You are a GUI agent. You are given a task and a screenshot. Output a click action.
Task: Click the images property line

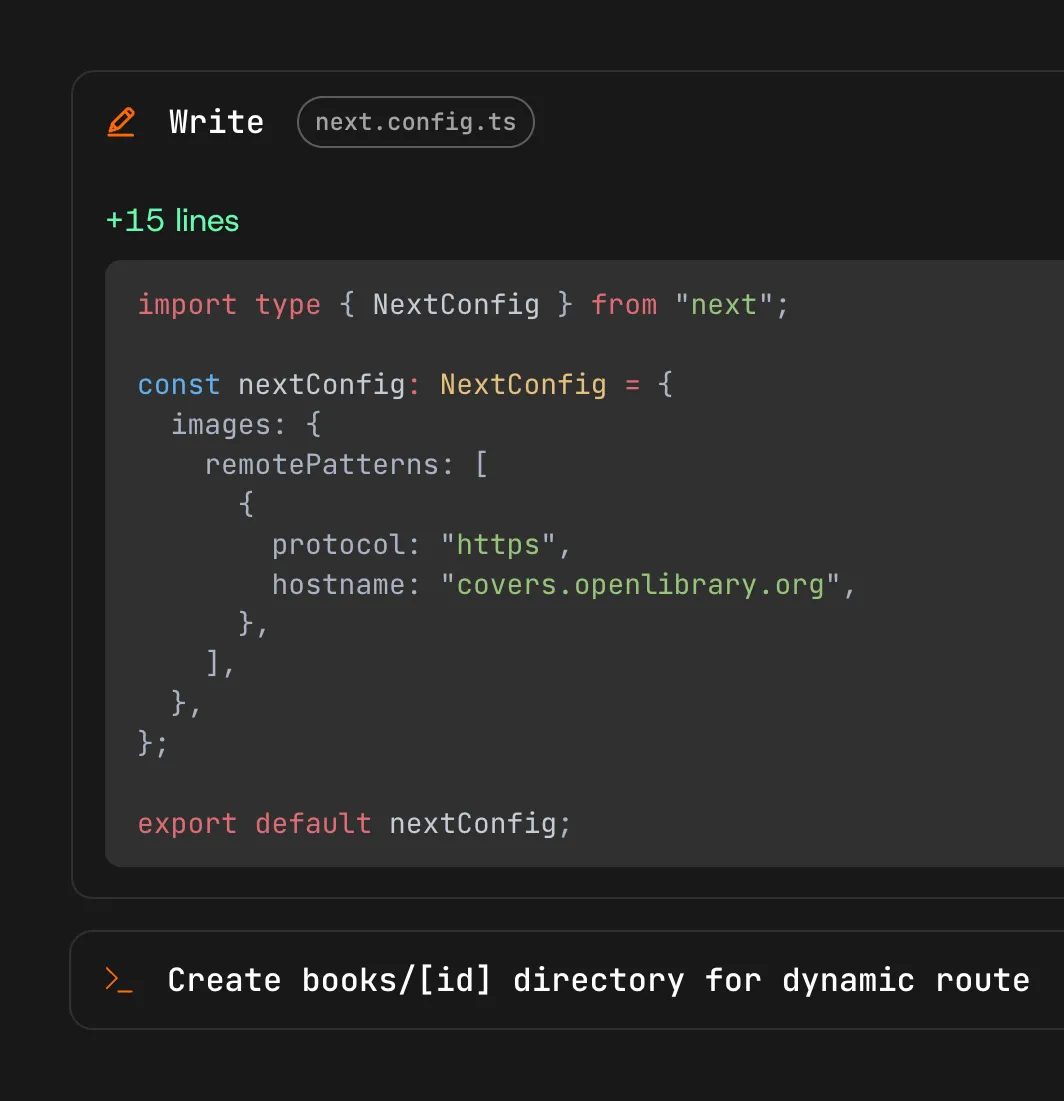(245, 425)
